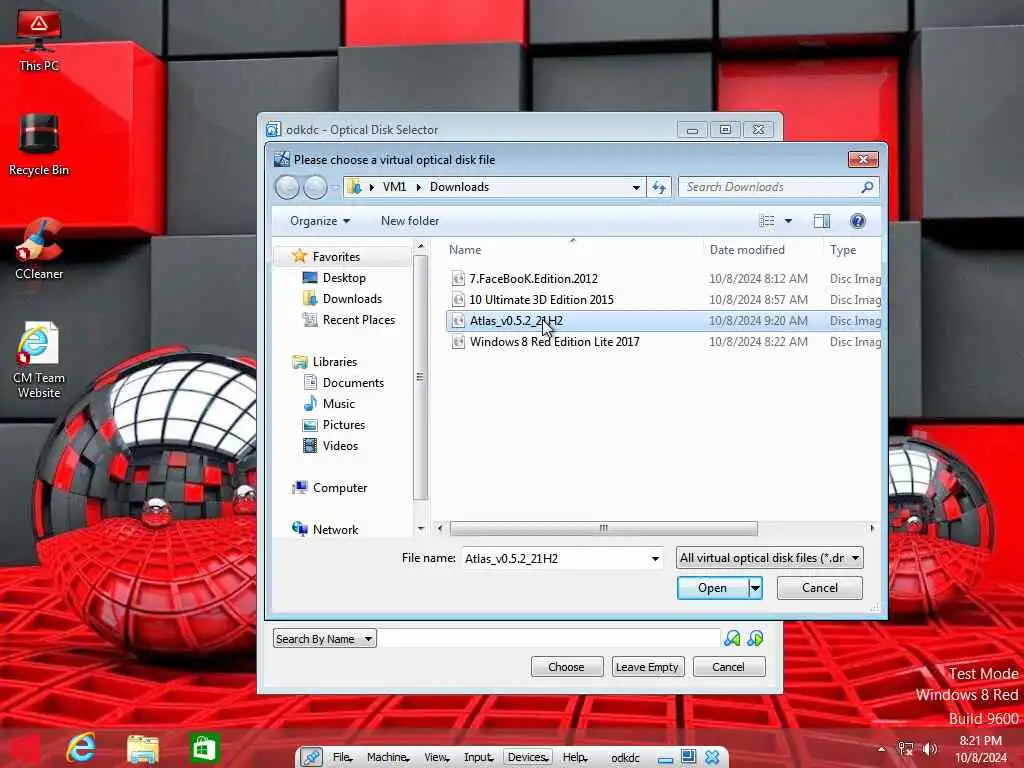The image size is (1024, 768).
Task: Open File Explorer from the taskbar
Action: point(143,748)
